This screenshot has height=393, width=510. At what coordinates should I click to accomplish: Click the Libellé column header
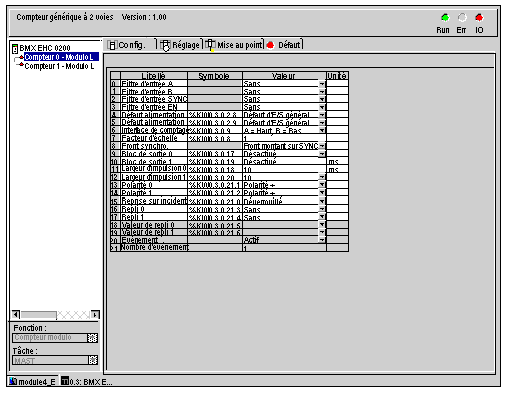coord(154,76)
